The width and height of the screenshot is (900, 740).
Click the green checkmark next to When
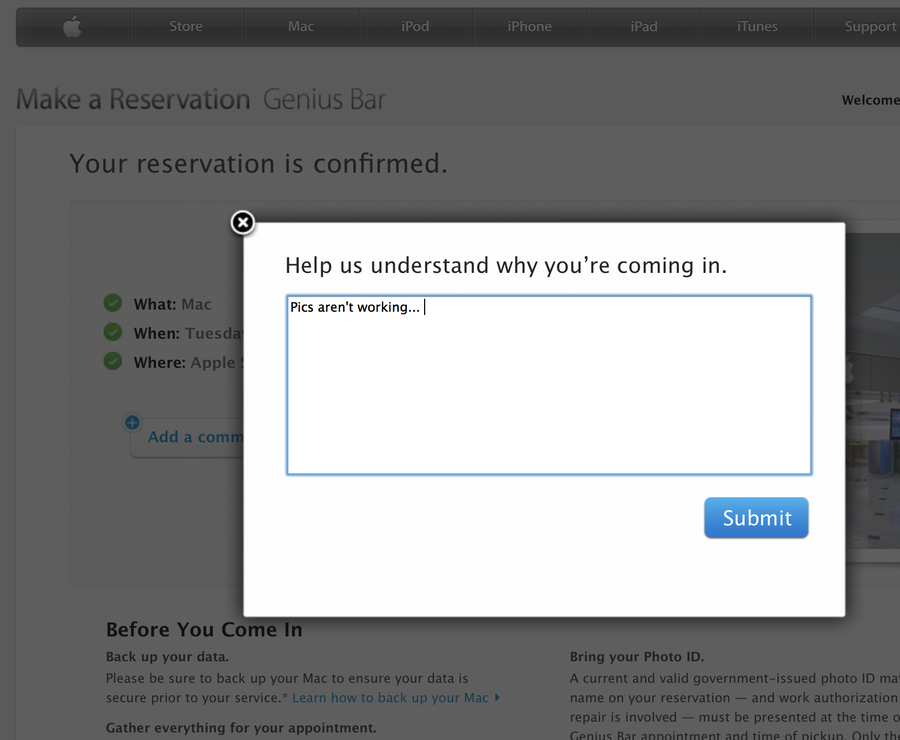click(113, 332)
